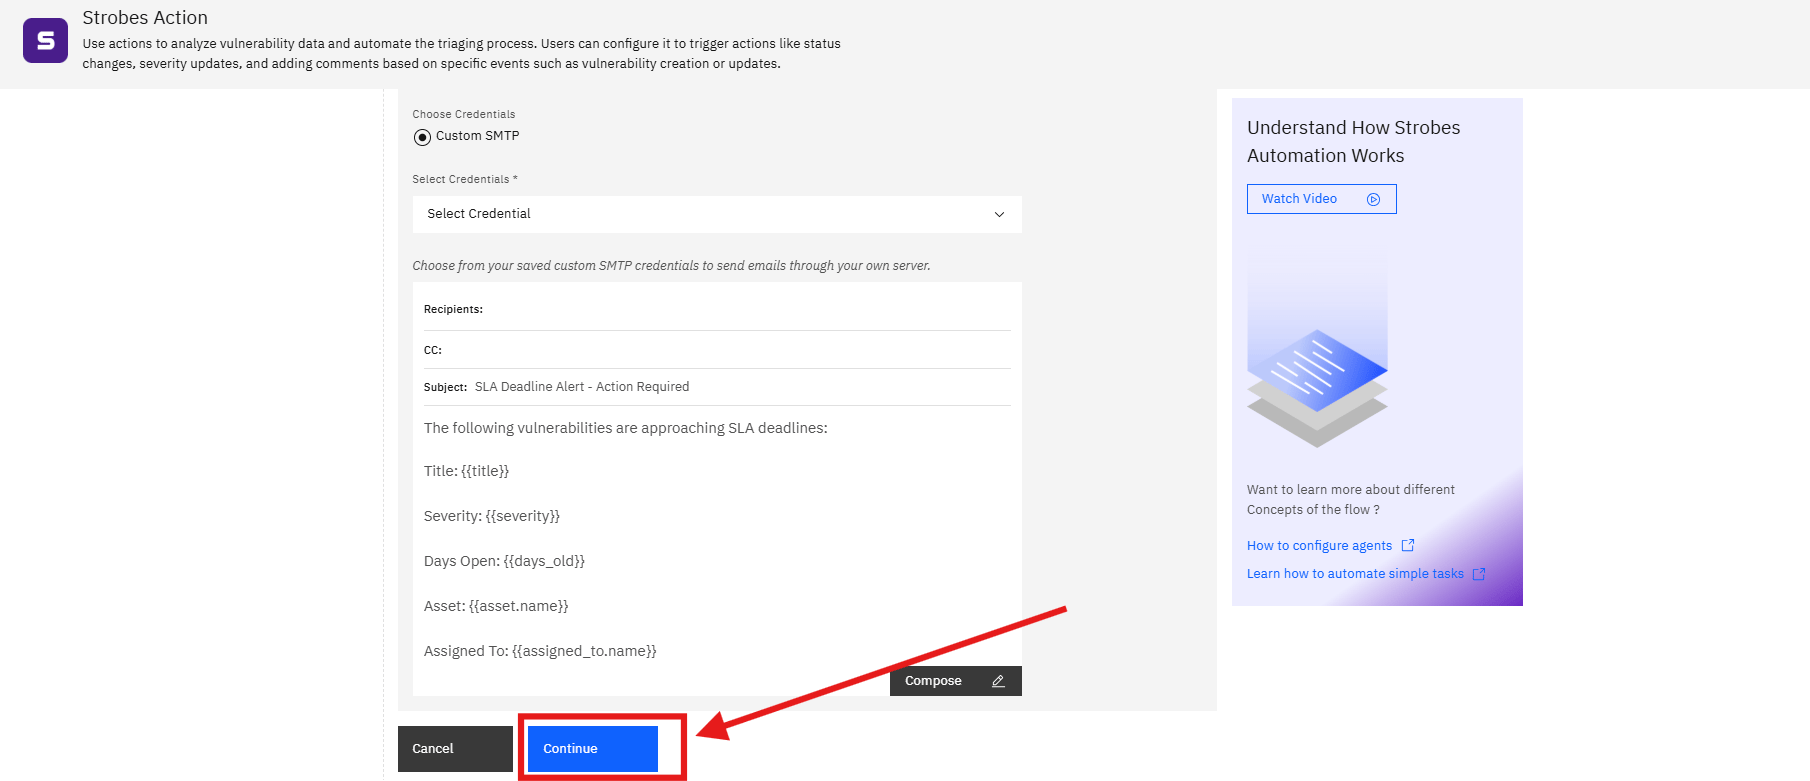Click the text "Assigned To: {{assigned_to.name}}"
This screenshot has width=1810, height=781.
click(540, 651)
